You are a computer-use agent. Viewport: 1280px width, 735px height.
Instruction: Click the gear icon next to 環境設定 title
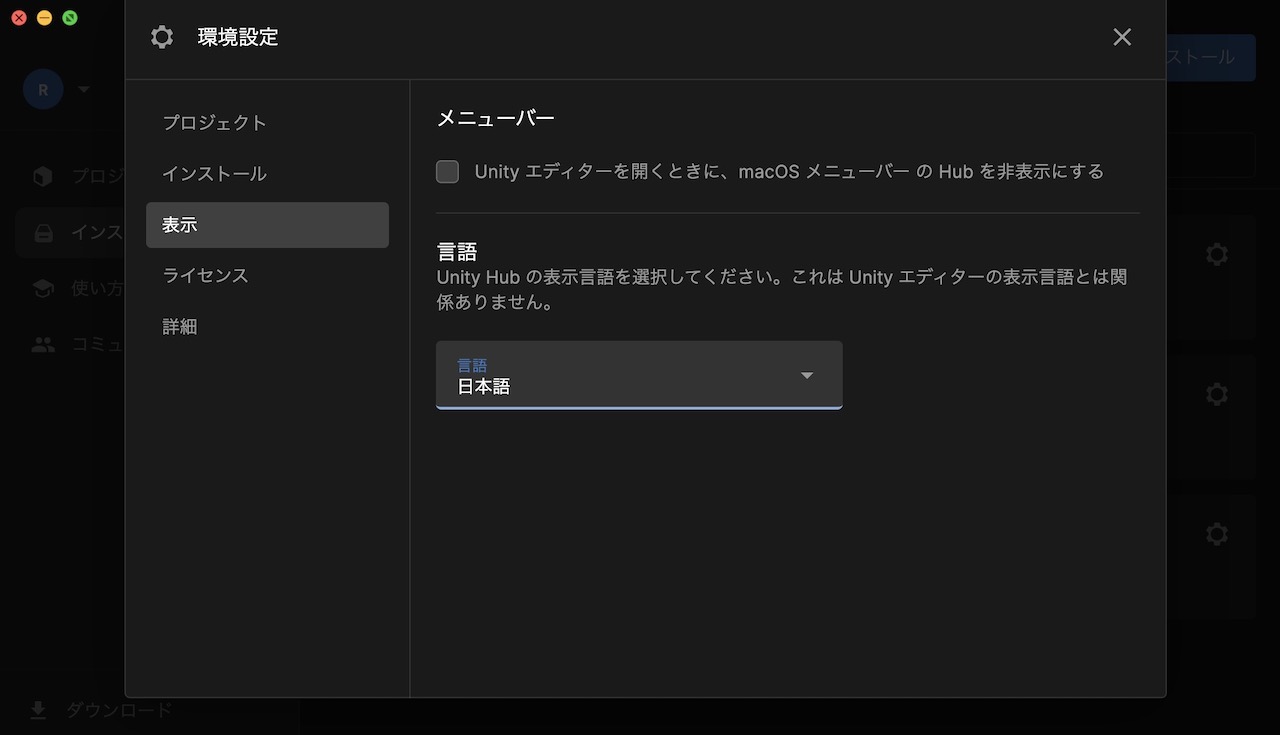(161, 37)
